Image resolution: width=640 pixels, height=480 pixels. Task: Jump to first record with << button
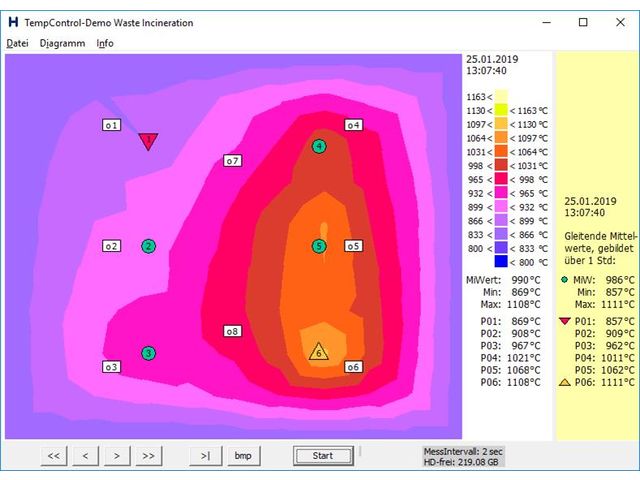coord(54,456)
